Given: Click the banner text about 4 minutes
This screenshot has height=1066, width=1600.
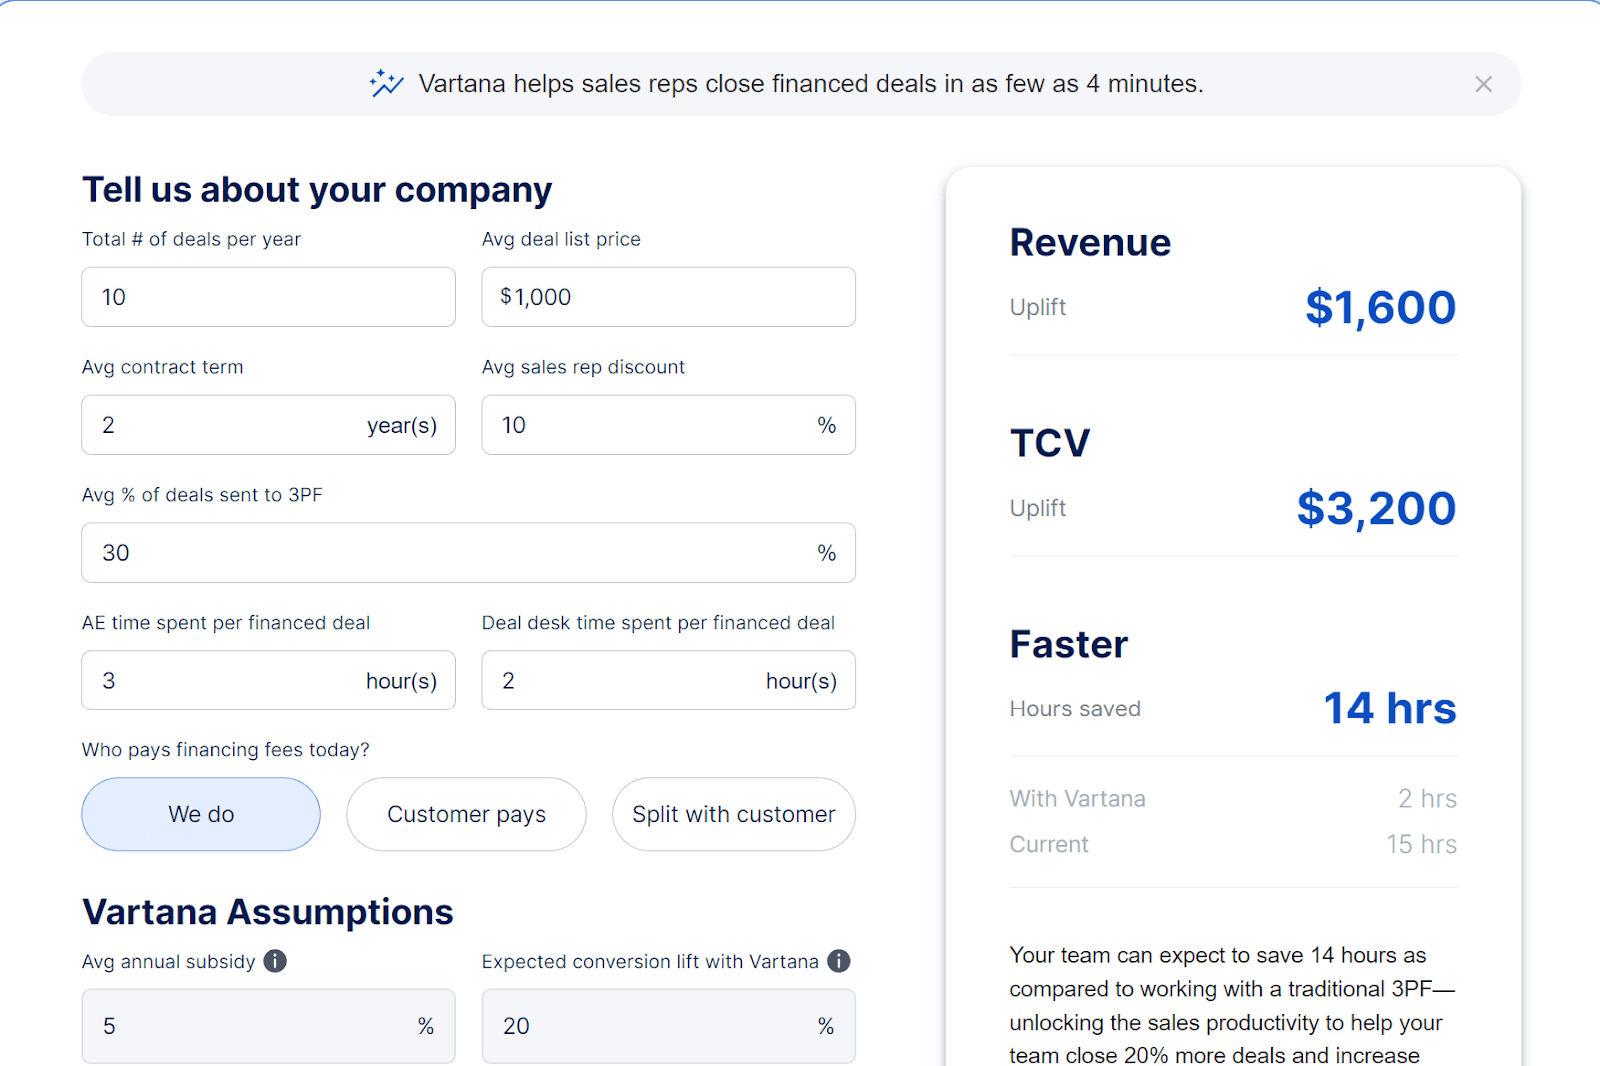Looking at the screenshot, I should pyautogui.click(x=811, y=84).
